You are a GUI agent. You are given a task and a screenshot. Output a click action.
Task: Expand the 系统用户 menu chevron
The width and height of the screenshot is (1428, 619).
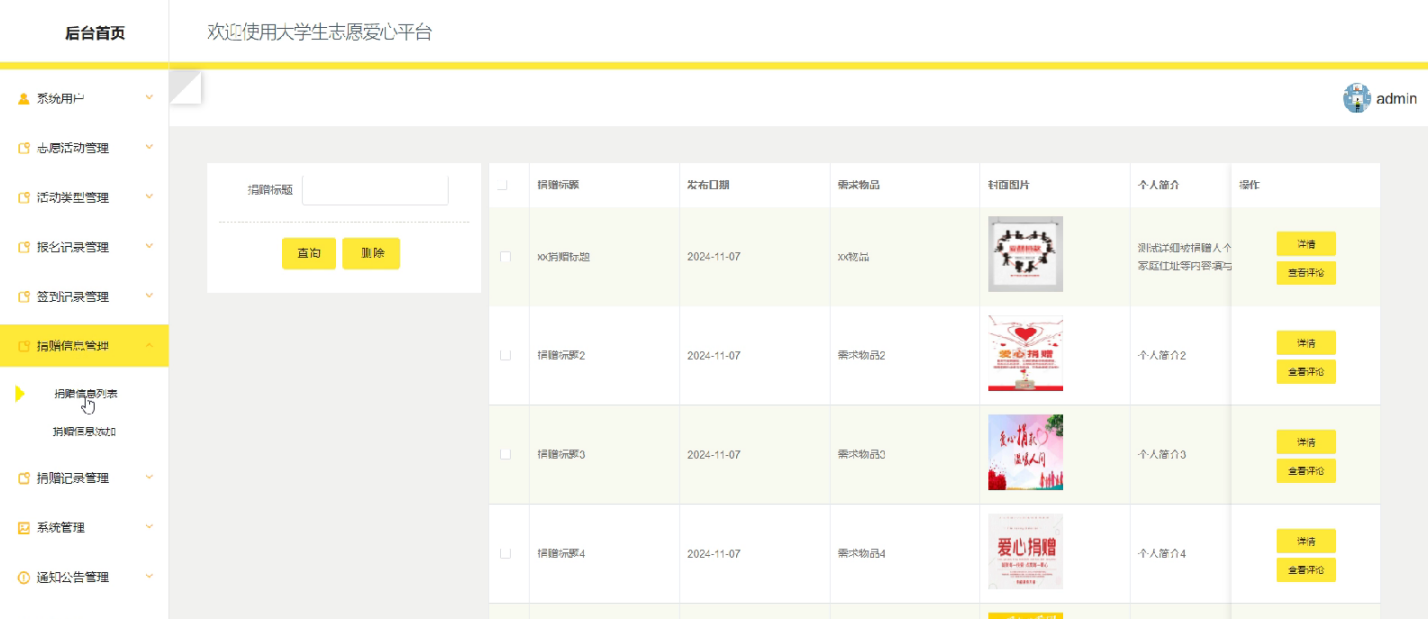149,97
